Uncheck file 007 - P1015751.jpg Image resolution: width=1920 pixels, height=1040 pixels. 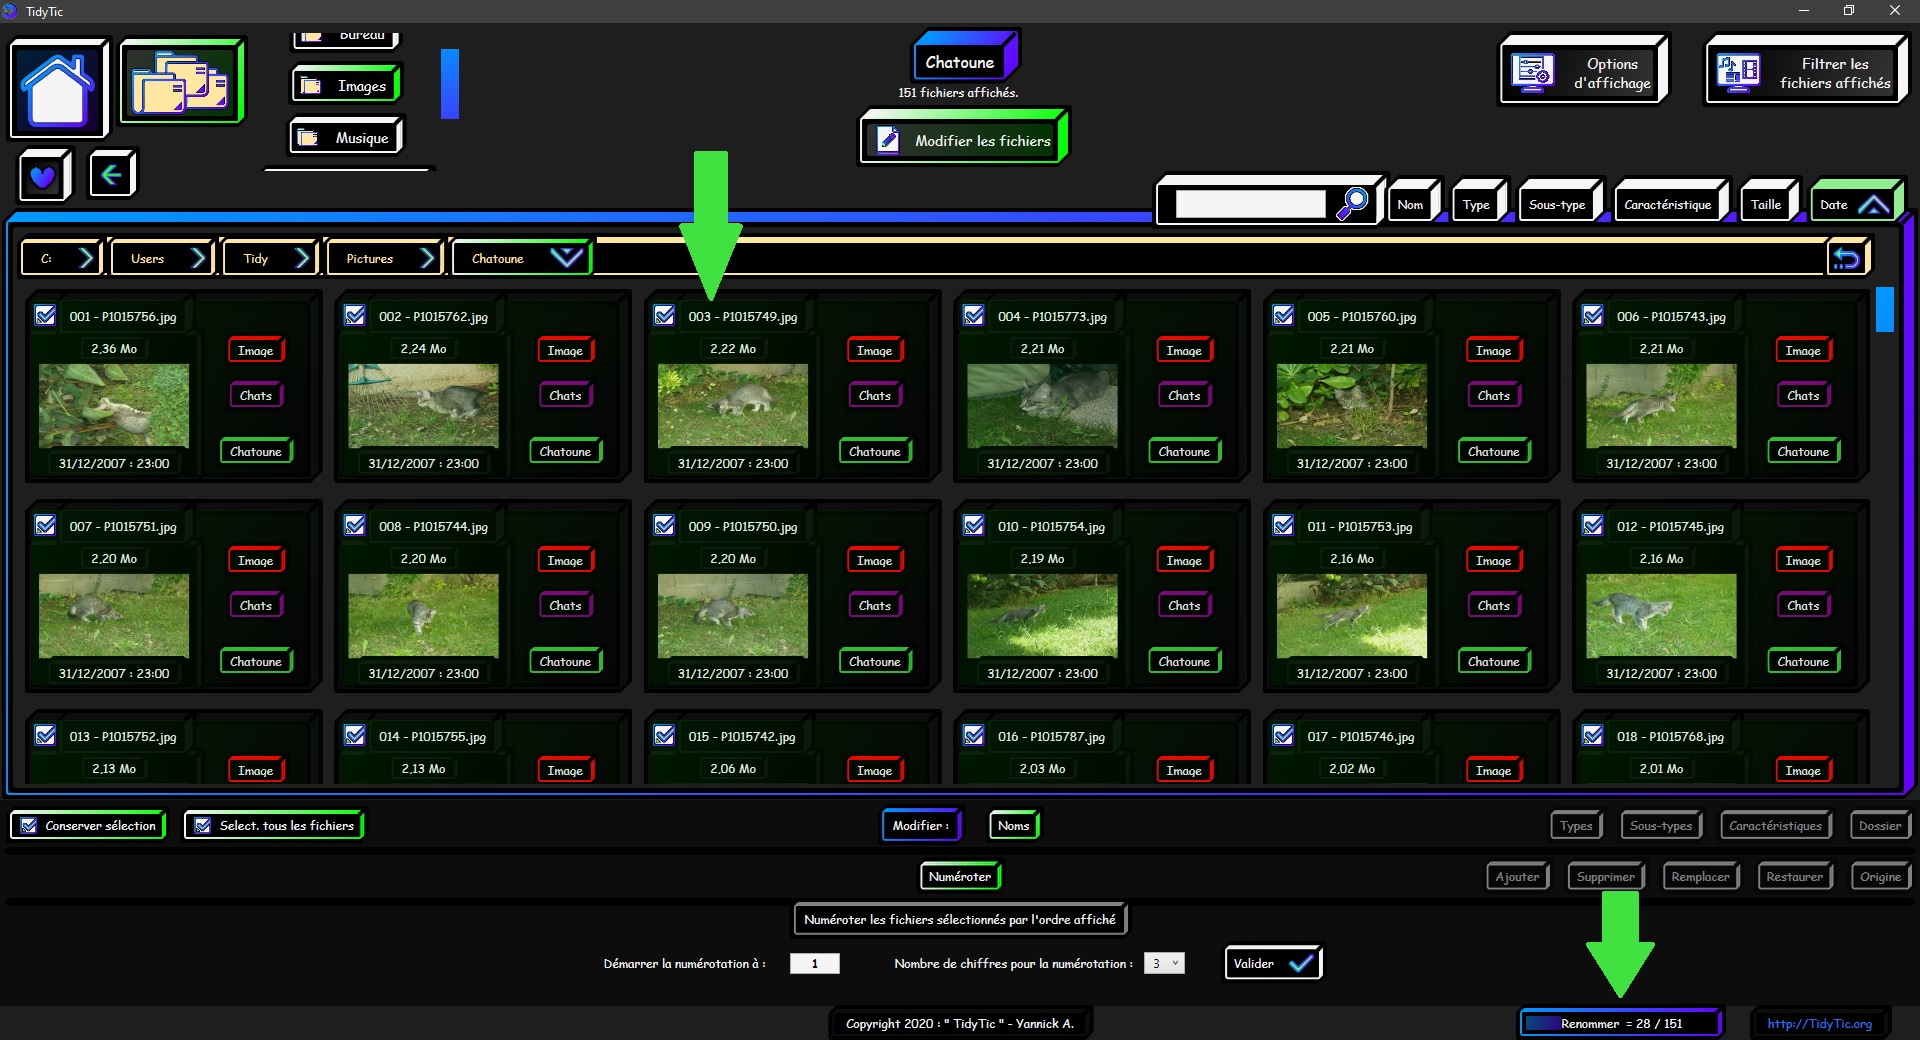tap(45, 526)
